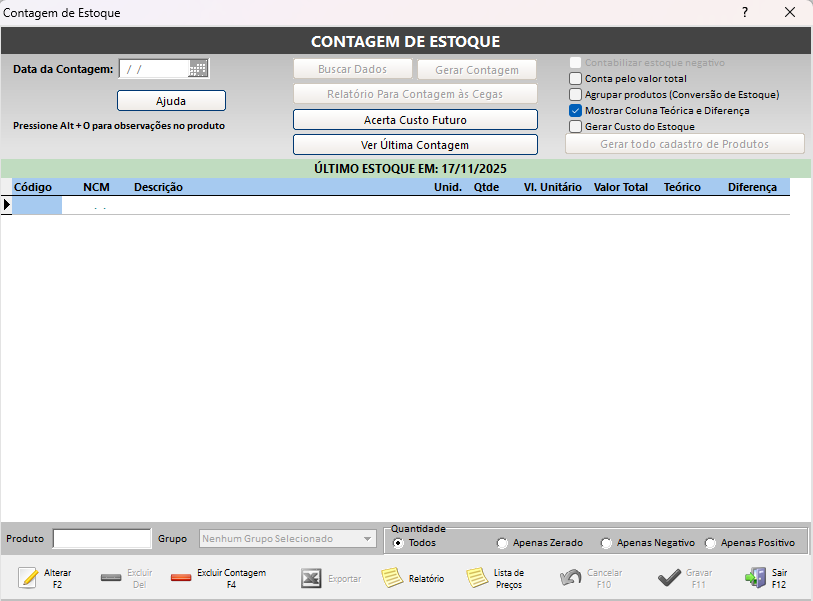The height and width of the screenshot is (601, 813).
Task: Open the calendar picker beside the date field
Action: tap(198, 69)
